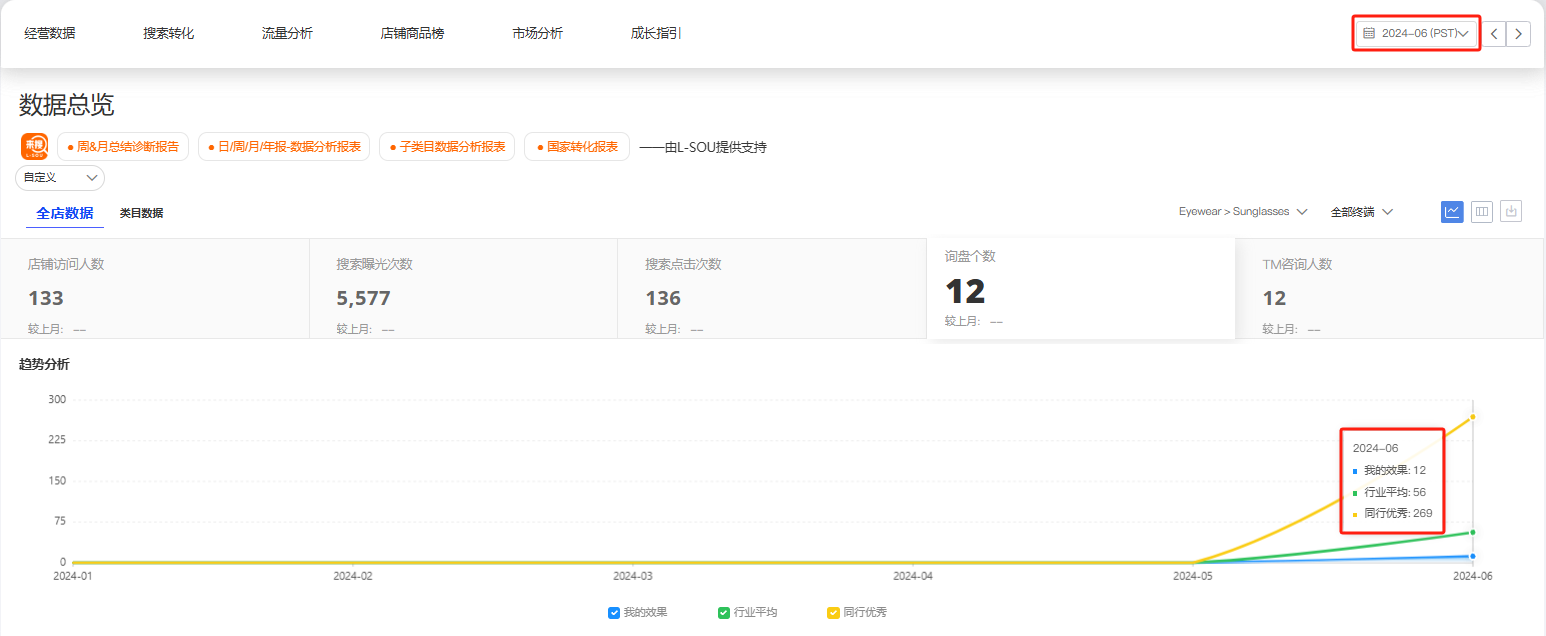Open 搜索转化 in top navigation

coord(168,33)
